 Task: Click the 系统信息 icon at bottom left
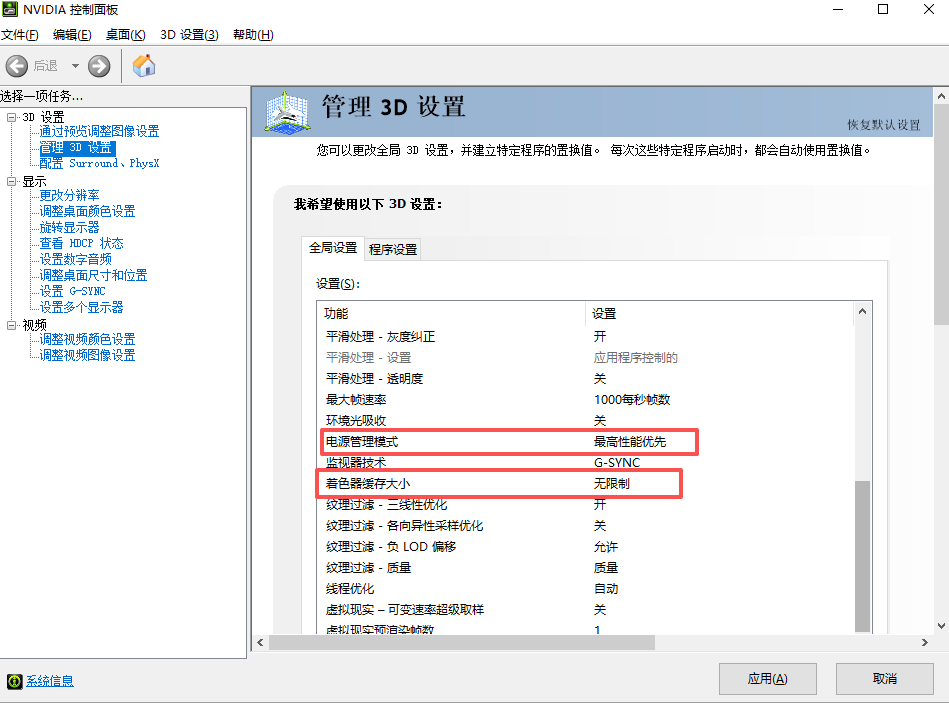(14, 681)
